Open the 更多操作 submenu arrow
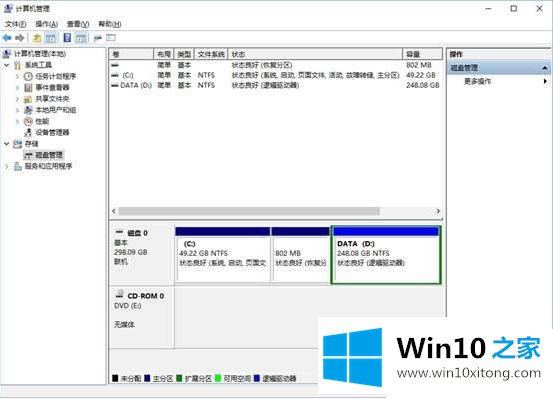This screenshot has height=399, width=553. point(545,81)
